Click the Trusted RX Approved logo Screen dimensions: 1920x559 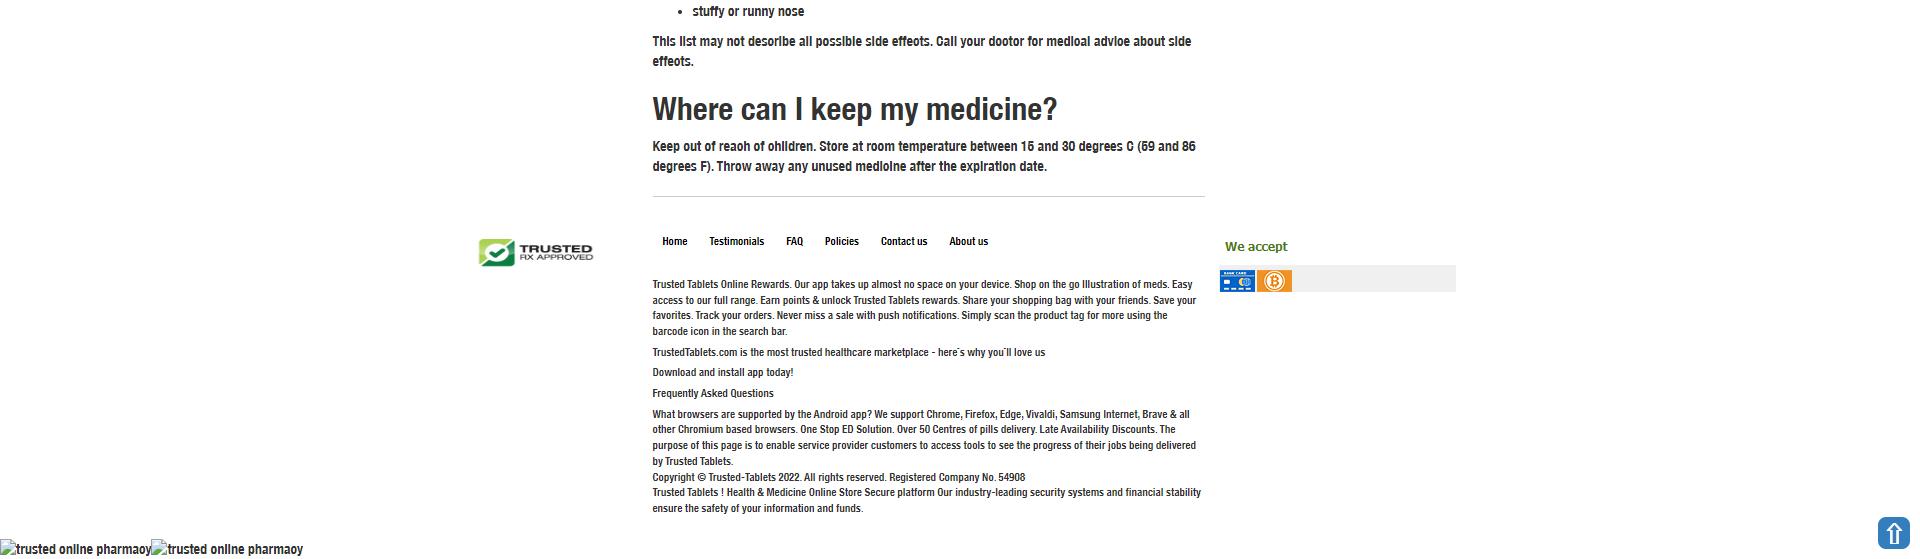tap(535, 252)
